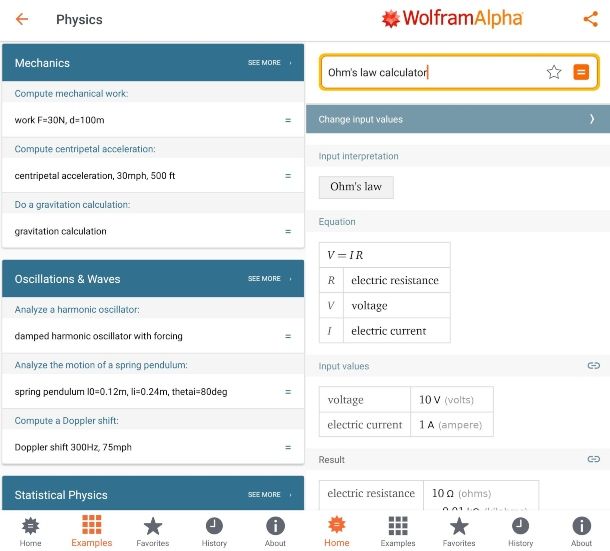Screen dimensions: 610x551
Task: Tap the Oscillations & Waves section title
Action: click(x=67, y=279)
